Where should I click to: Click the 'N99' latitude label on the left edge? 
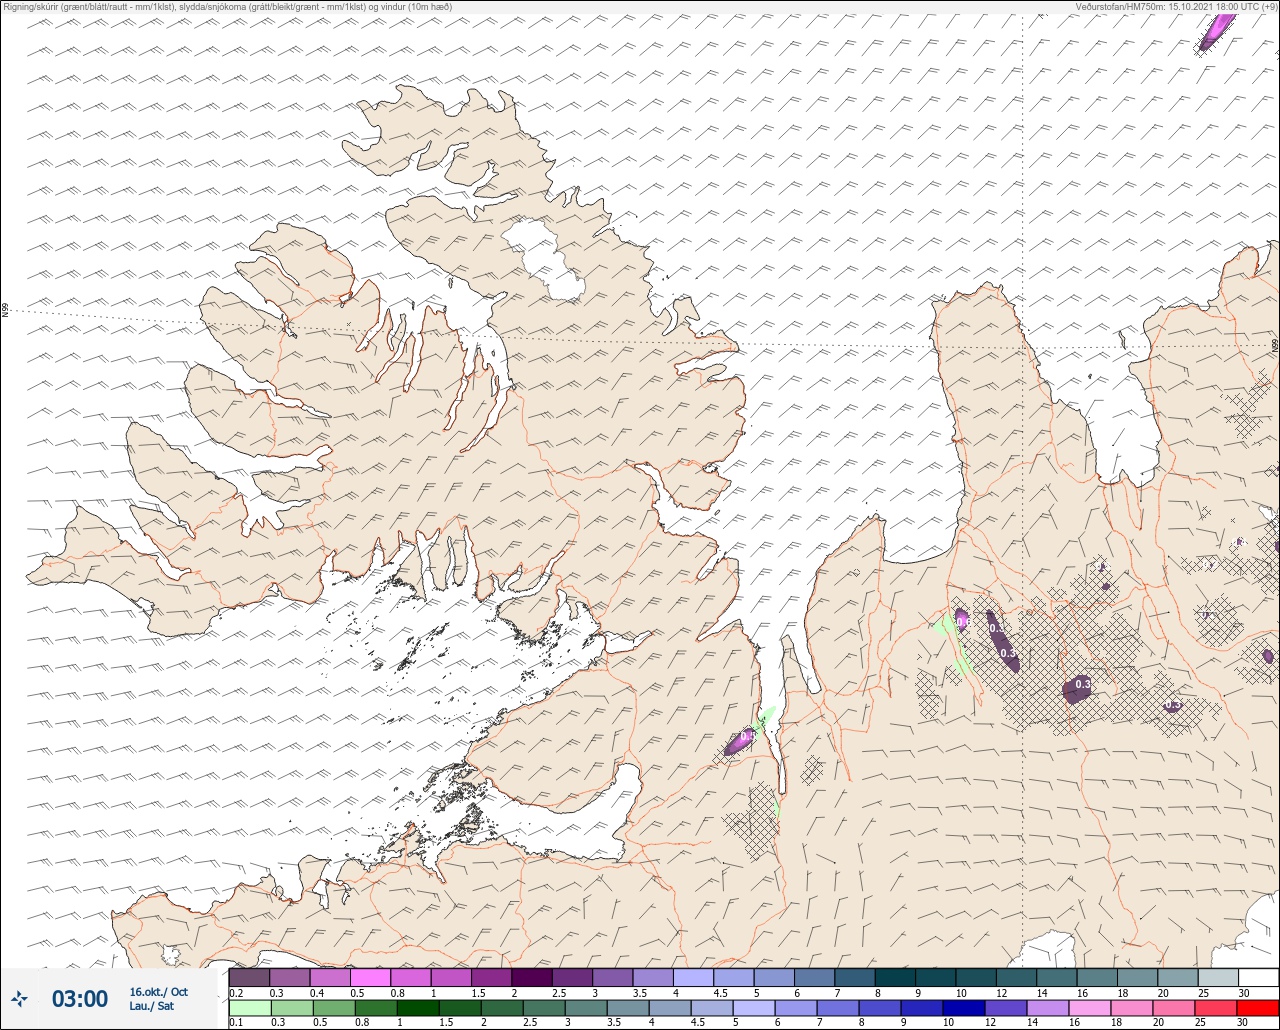pyautogui.click(x=5, y=311)
